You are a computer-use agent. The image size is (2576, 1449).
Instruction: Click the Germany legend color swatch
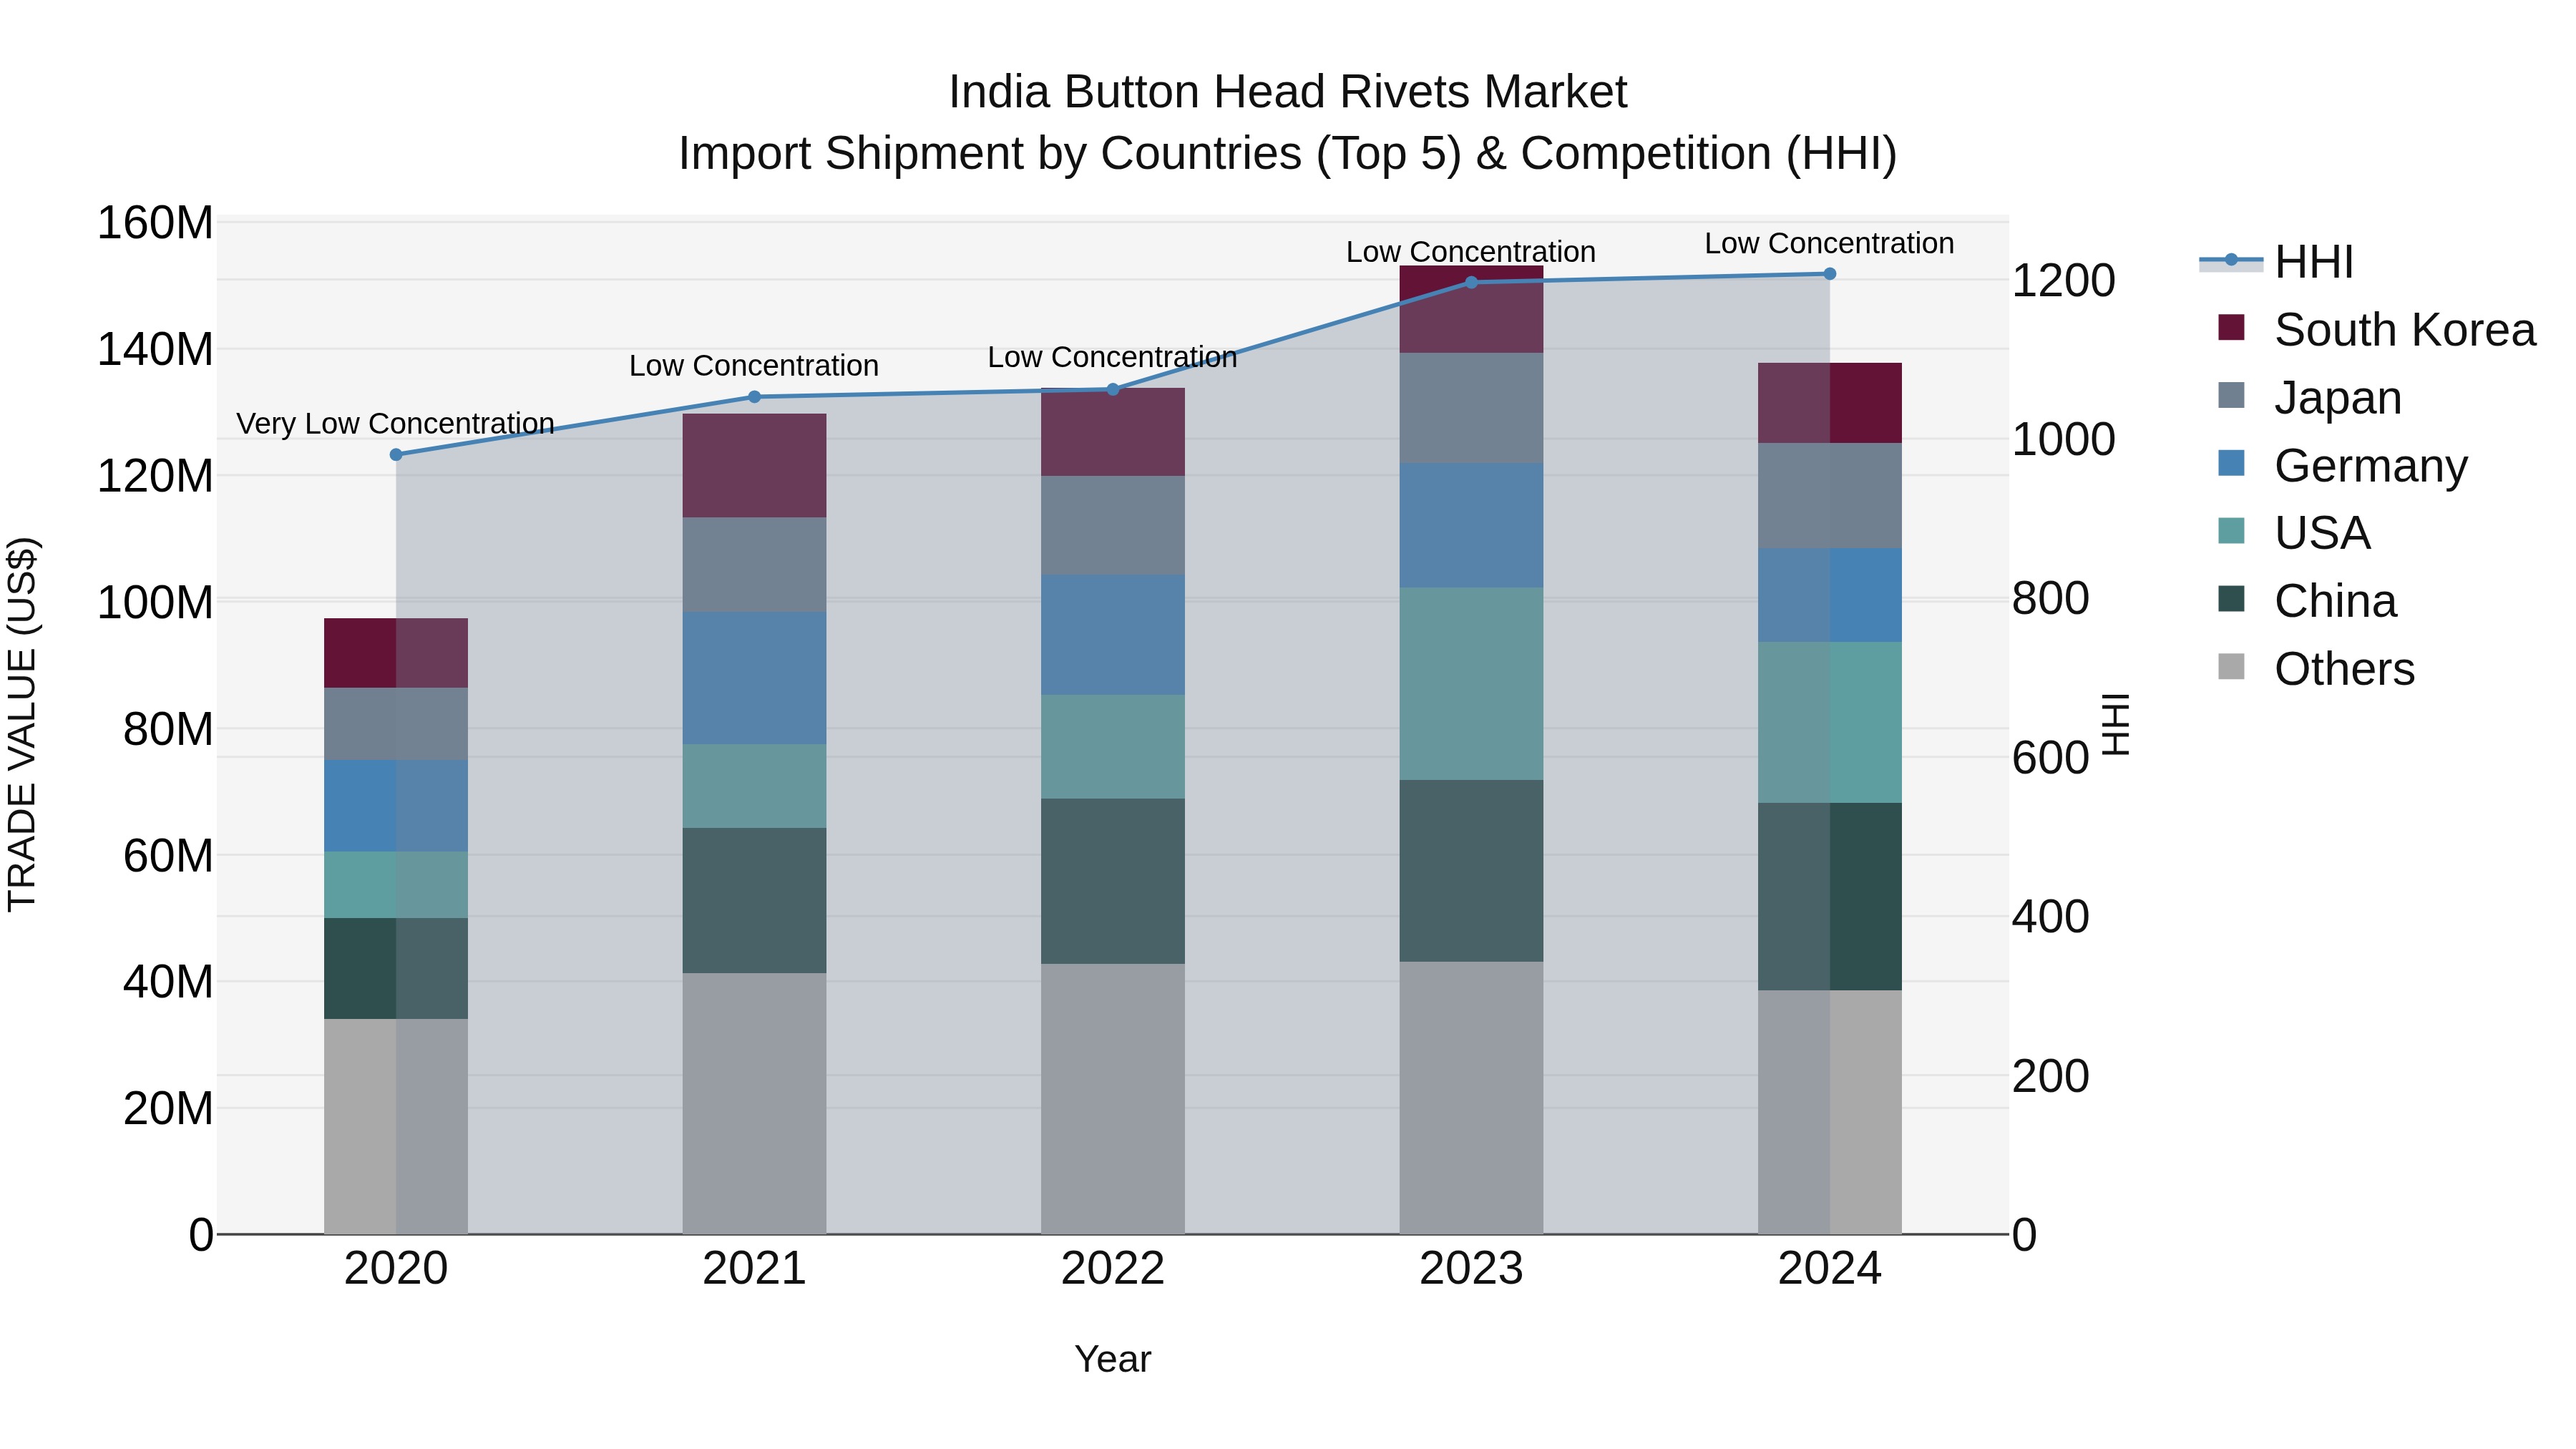coord(2231,463)
